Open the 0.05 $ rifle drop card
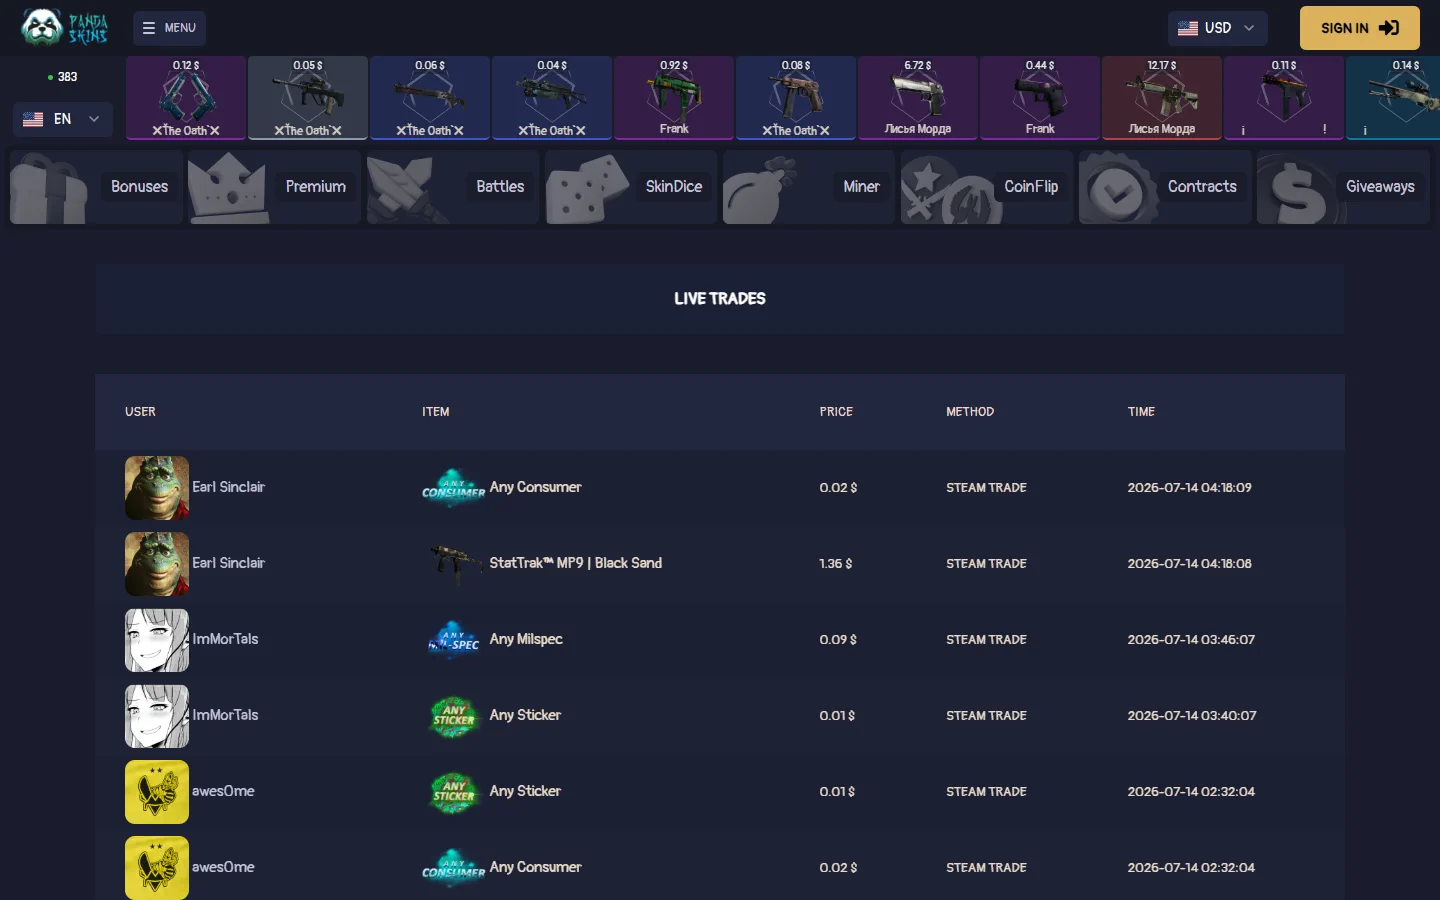The height and width of the screenshot is (900, 1440). click(x=308, y=97)
